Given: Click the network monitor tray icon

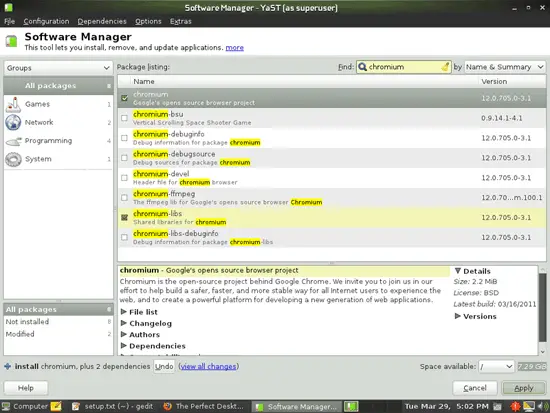Looking at the screenshot, I should click(529, 406).
